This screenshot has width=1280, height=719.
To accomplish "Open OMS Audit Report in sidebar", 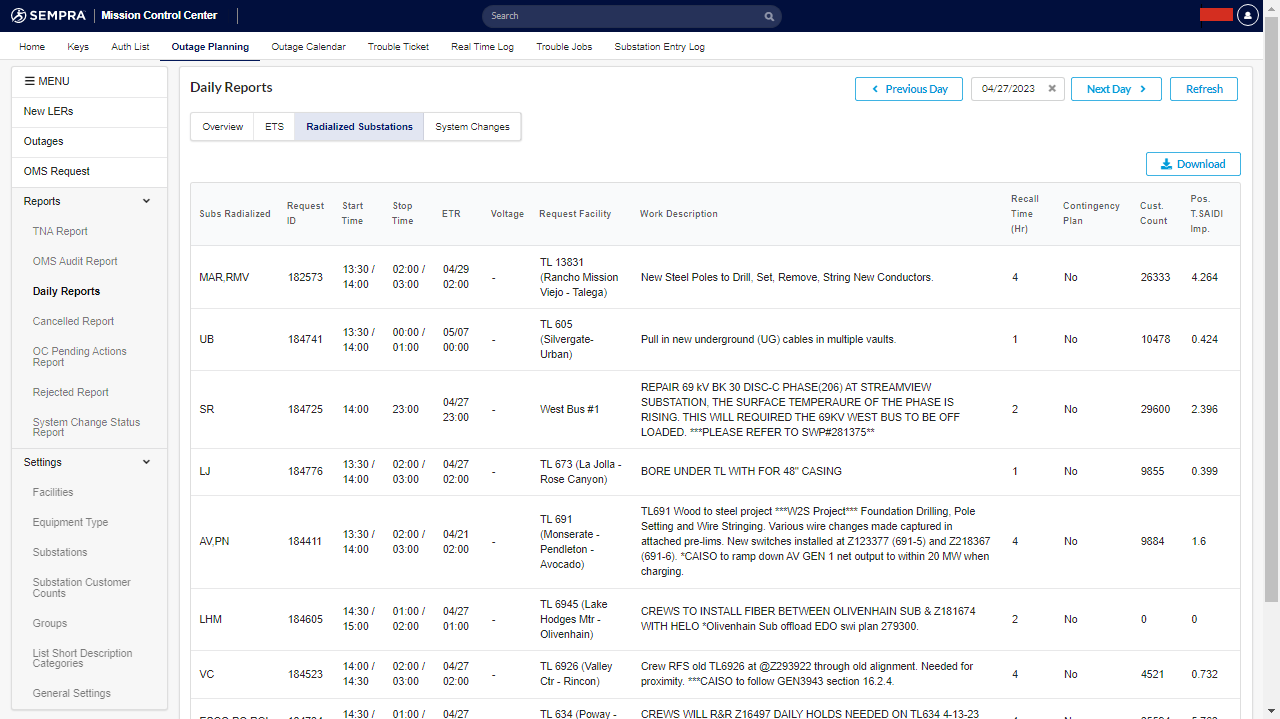I will point(75,261).
